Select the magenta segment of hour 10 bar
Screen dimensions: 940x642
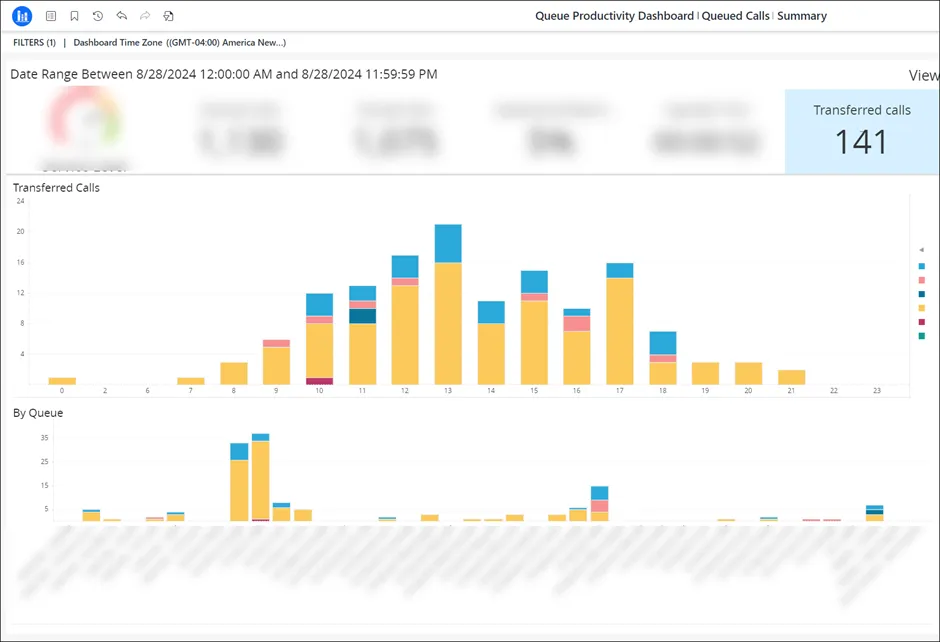click(x=320, y=381)
